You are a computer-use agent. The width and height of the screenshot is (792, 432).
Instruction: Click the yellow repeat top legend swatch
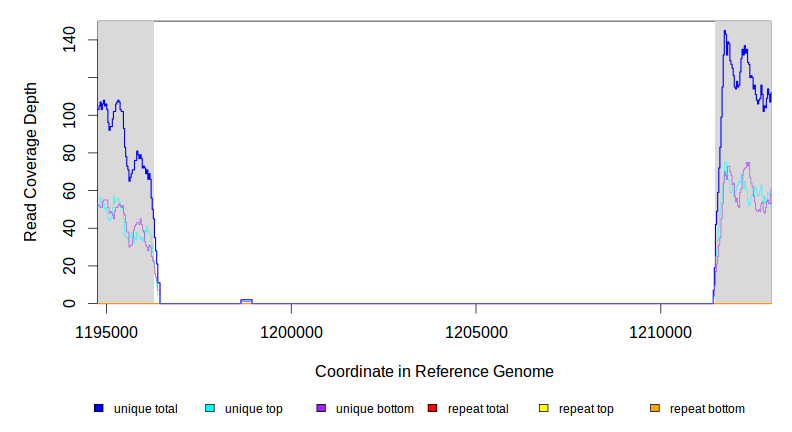point(544,408)
